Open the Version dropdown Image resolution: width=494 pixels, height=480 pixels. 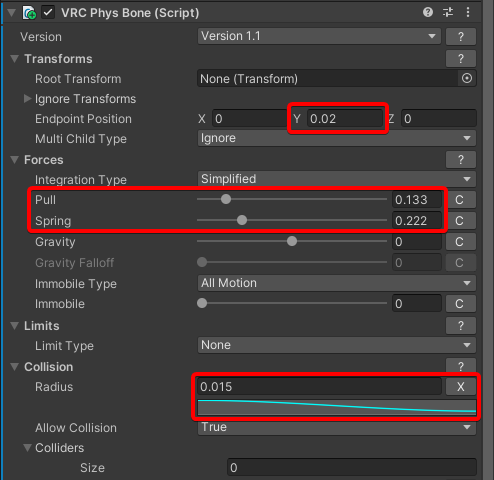click(319, 36)
